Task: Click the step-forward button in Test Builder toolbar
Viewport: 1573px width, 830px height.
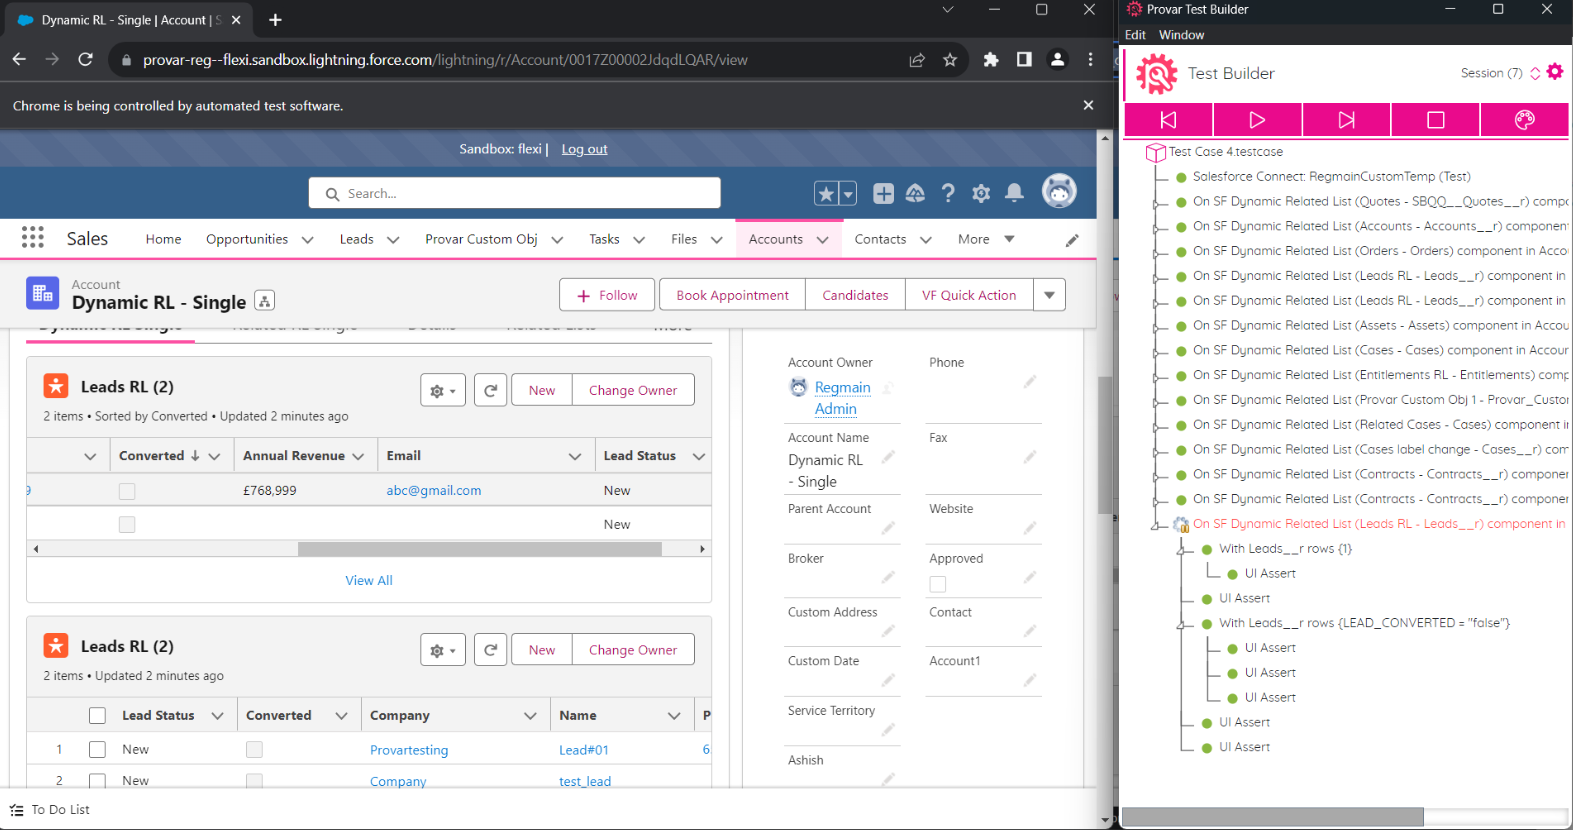Action: point(1346,120)
